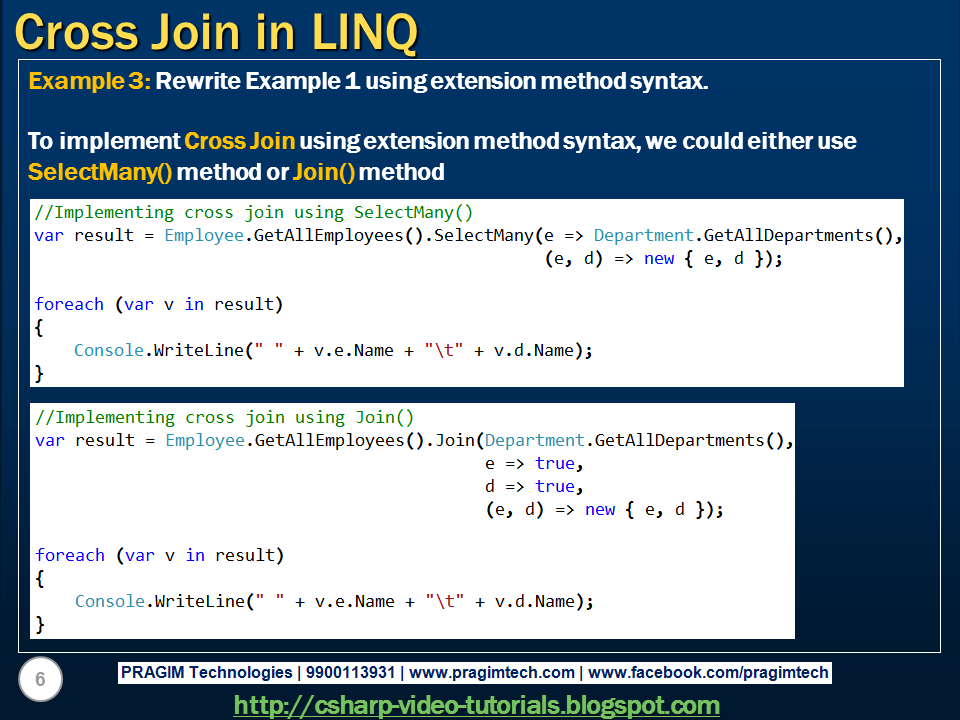Click phone number 9900113931 in footer
Screen dimensions: 960x720
[x=350, y=672]
